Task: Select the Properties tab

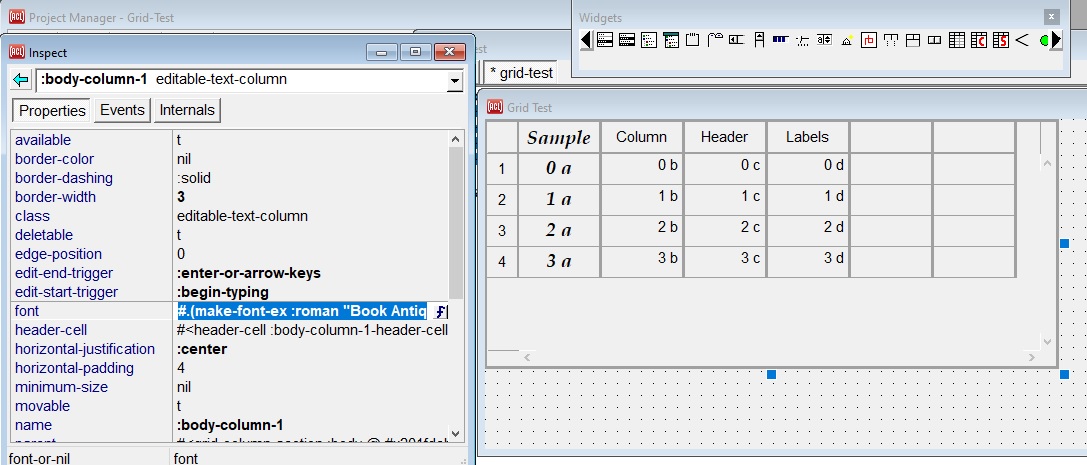Action: [52, 110]
